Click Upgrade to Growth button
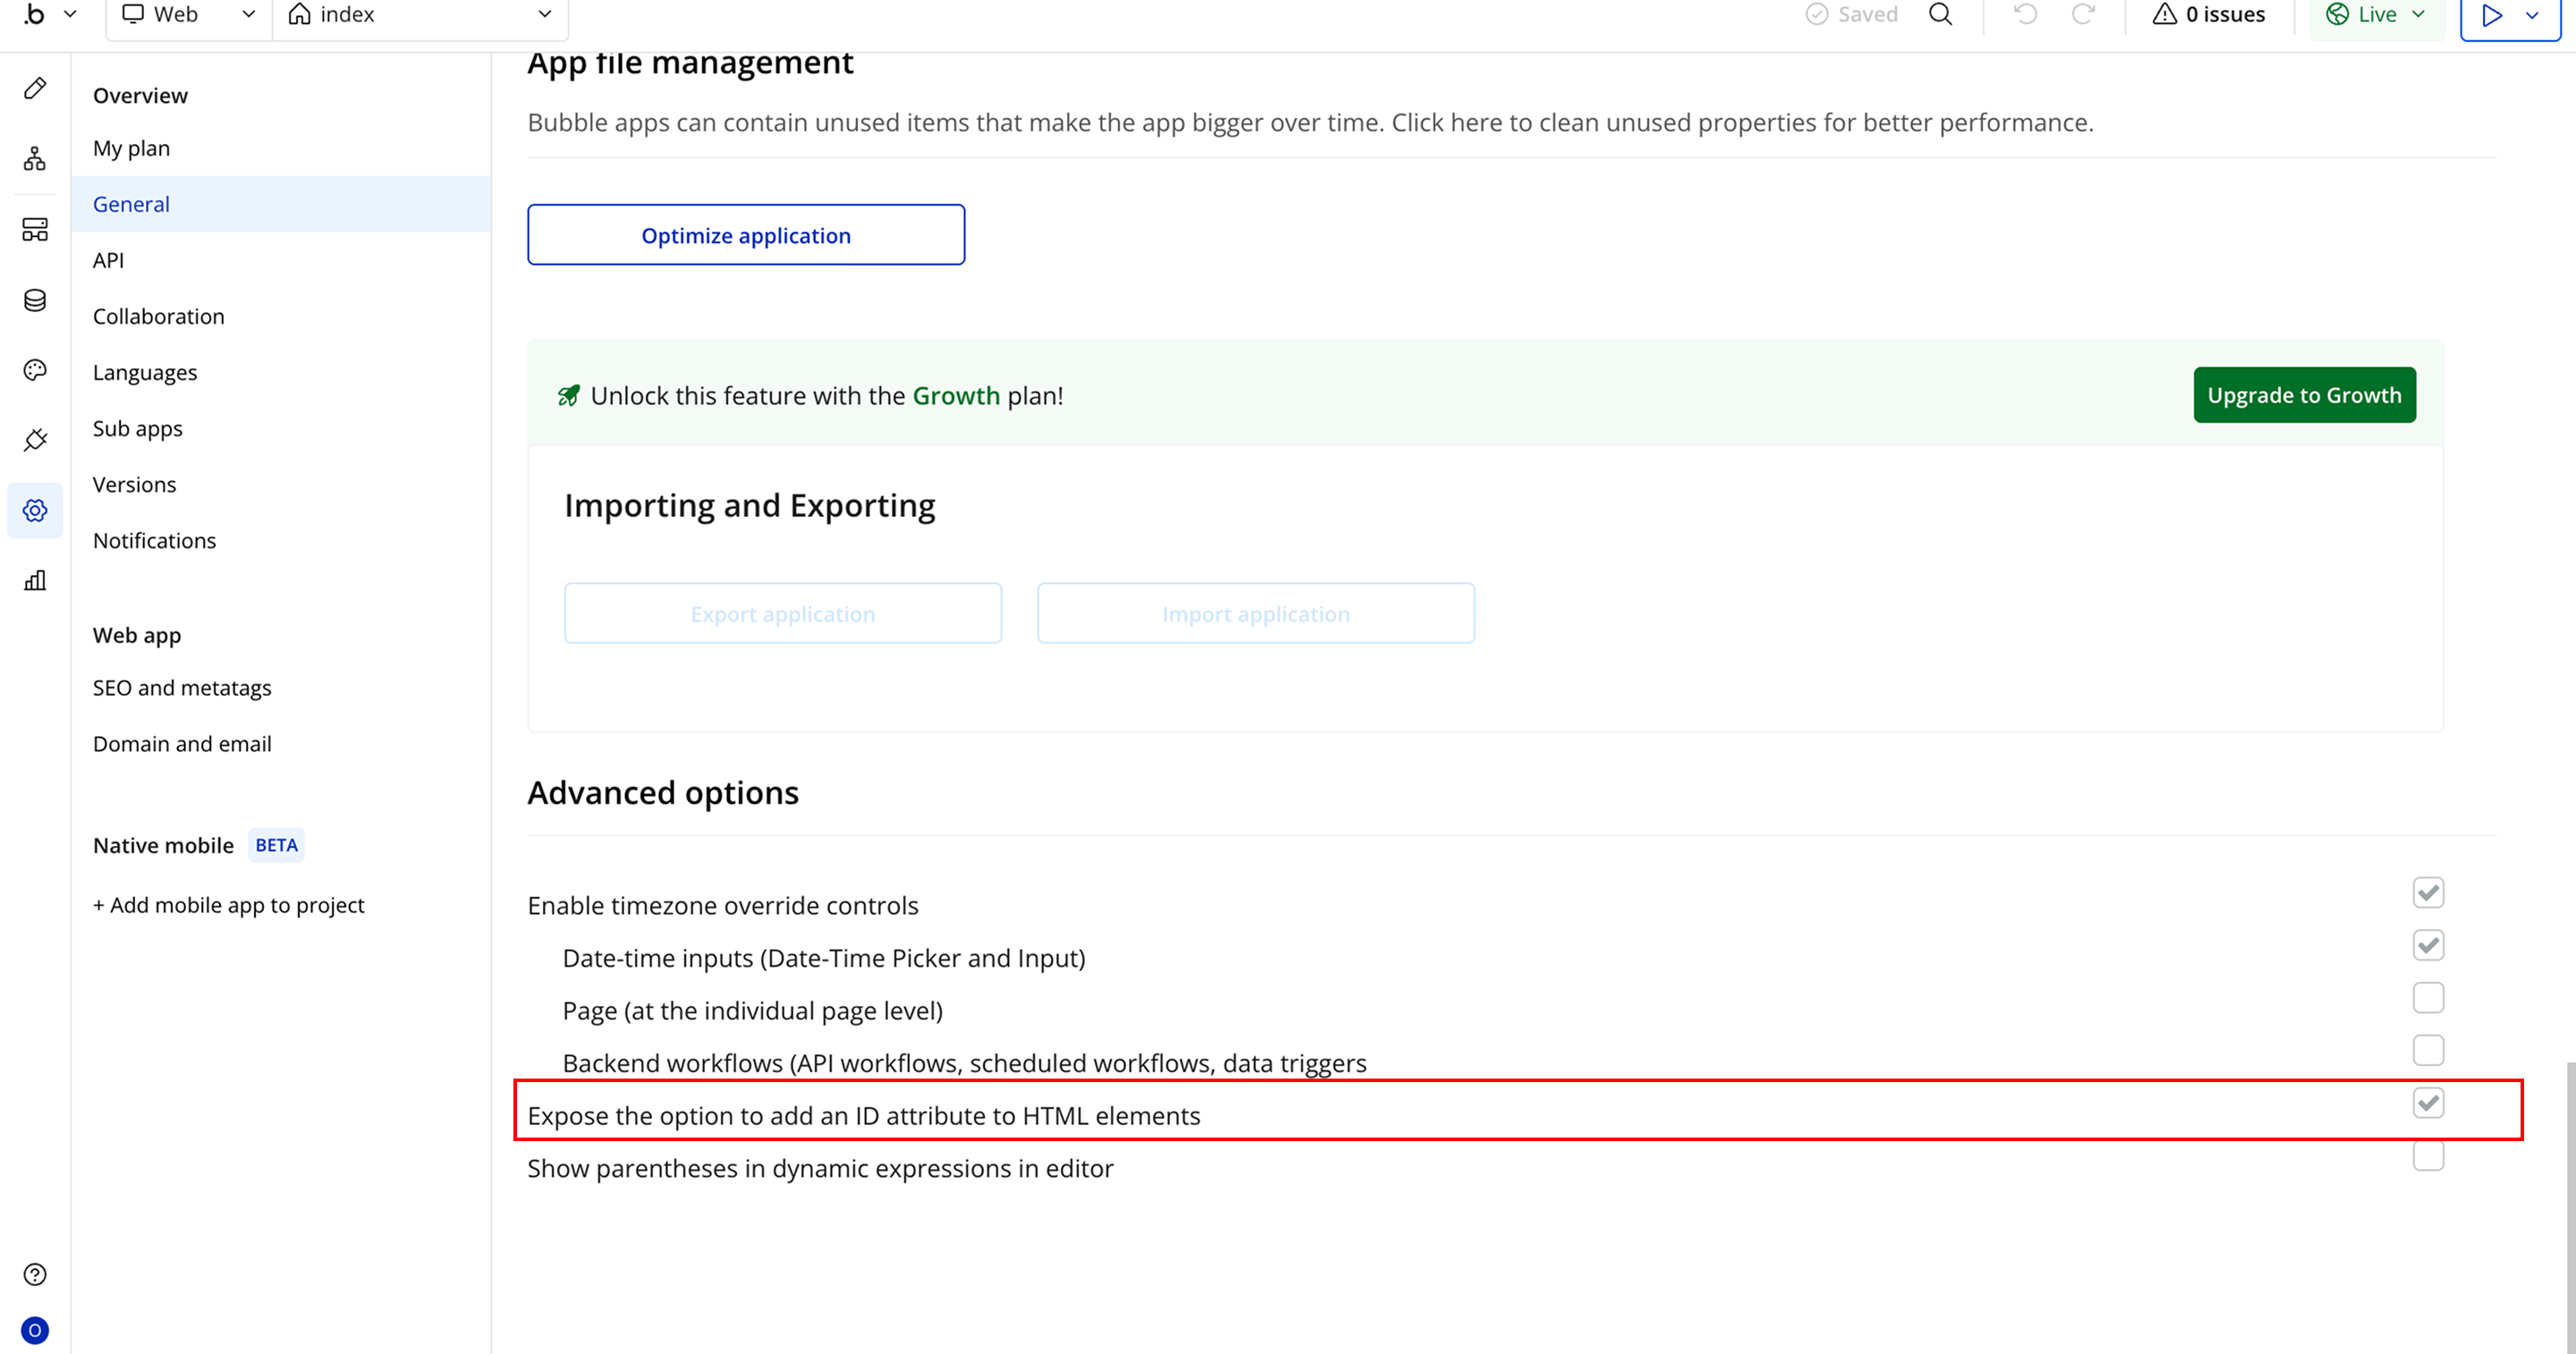Viewport: 2576px width, 1354px height. click(2304, 395)
